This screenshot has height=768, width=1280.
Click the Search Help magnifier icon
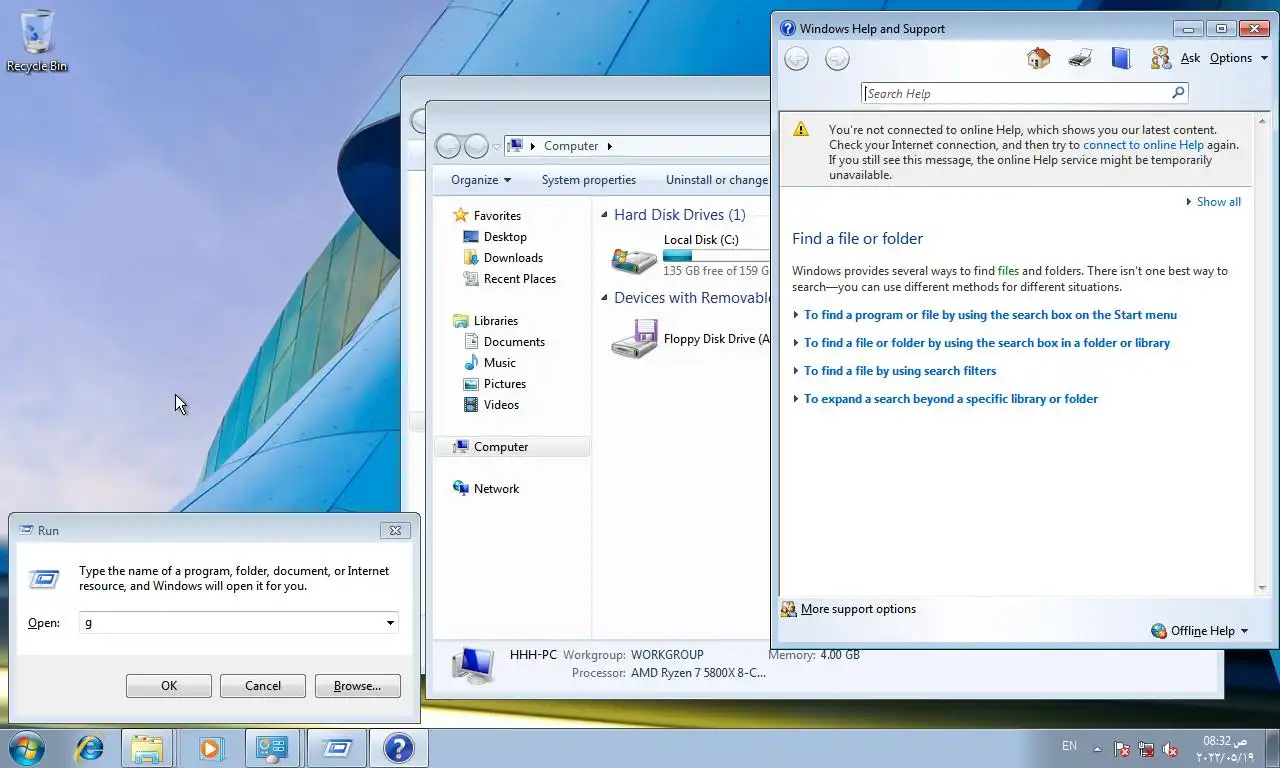point(1178,93)
